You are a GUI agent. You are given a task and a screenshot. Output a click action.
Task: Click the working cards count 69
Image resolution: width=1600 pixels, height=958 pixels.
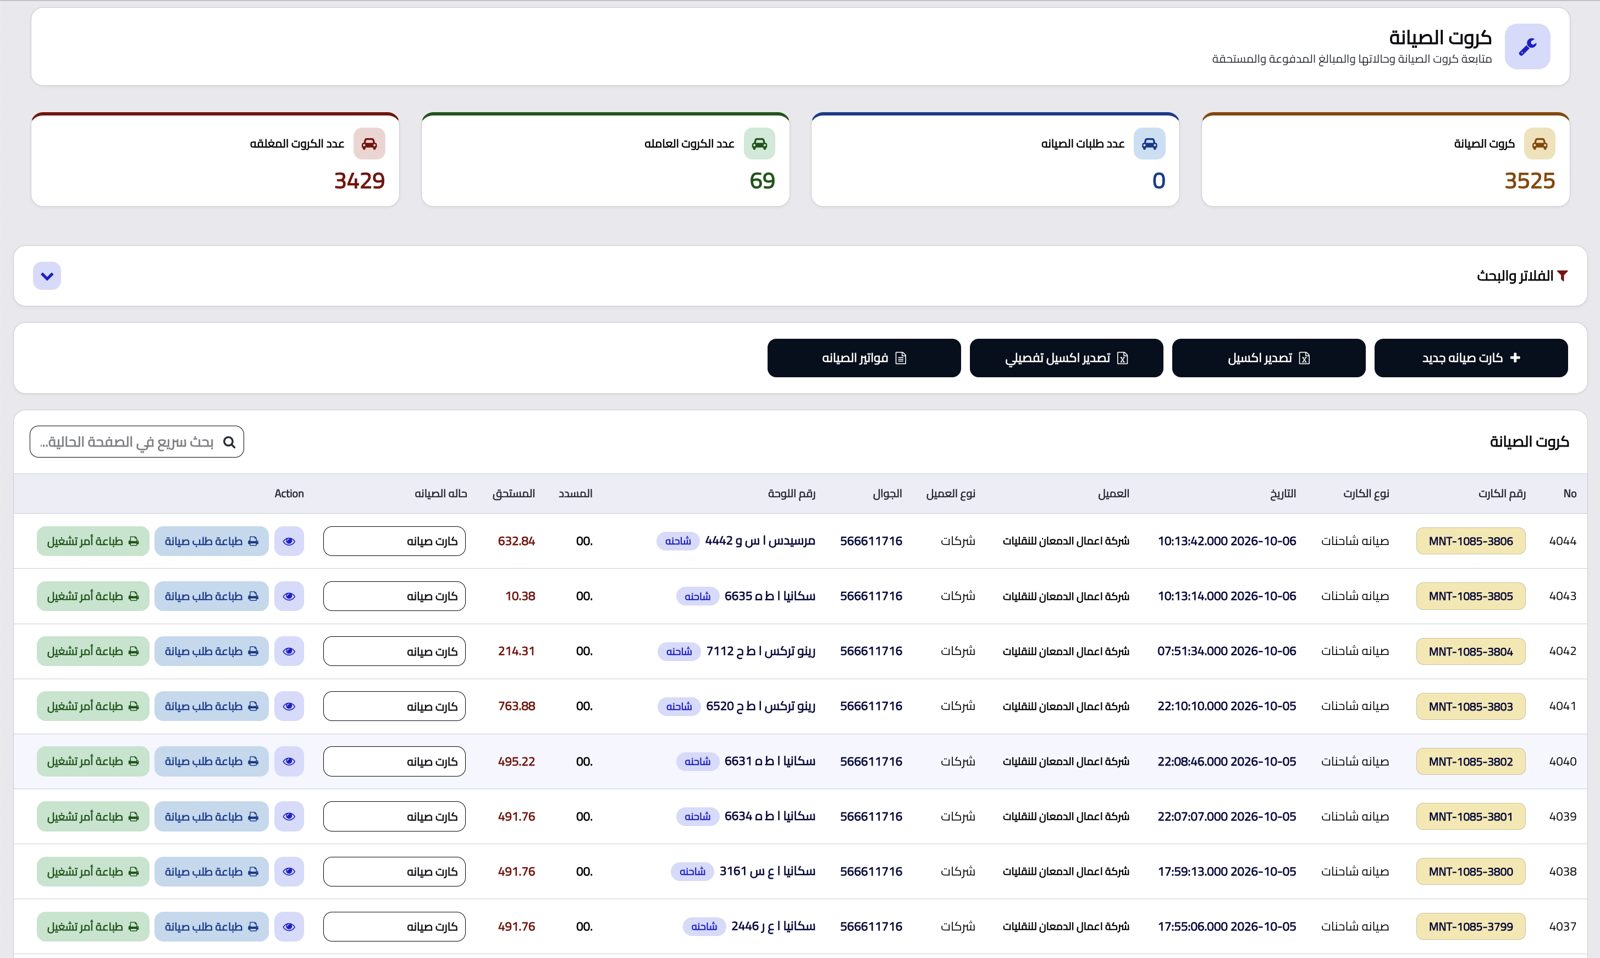pos(762,181)
